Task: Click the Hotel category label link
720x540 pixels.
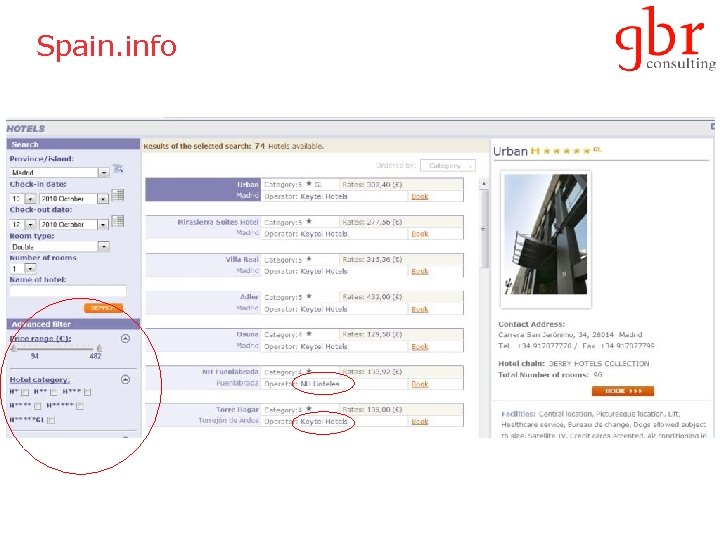Action: [x=39, y=380]
